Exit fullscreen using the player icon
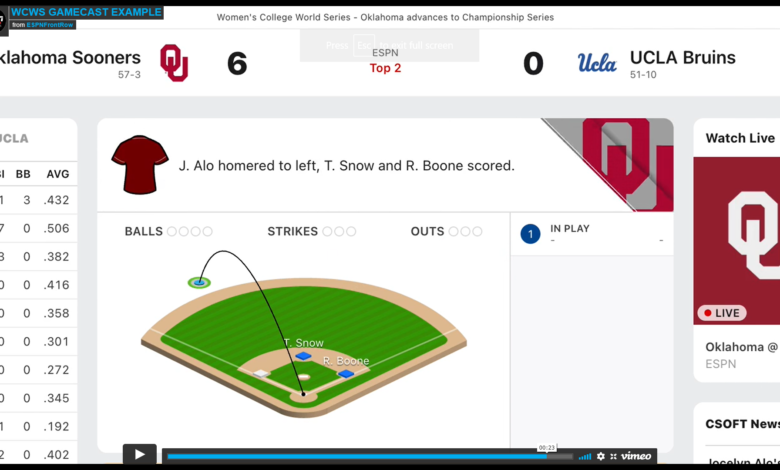 tap(613, 456)
